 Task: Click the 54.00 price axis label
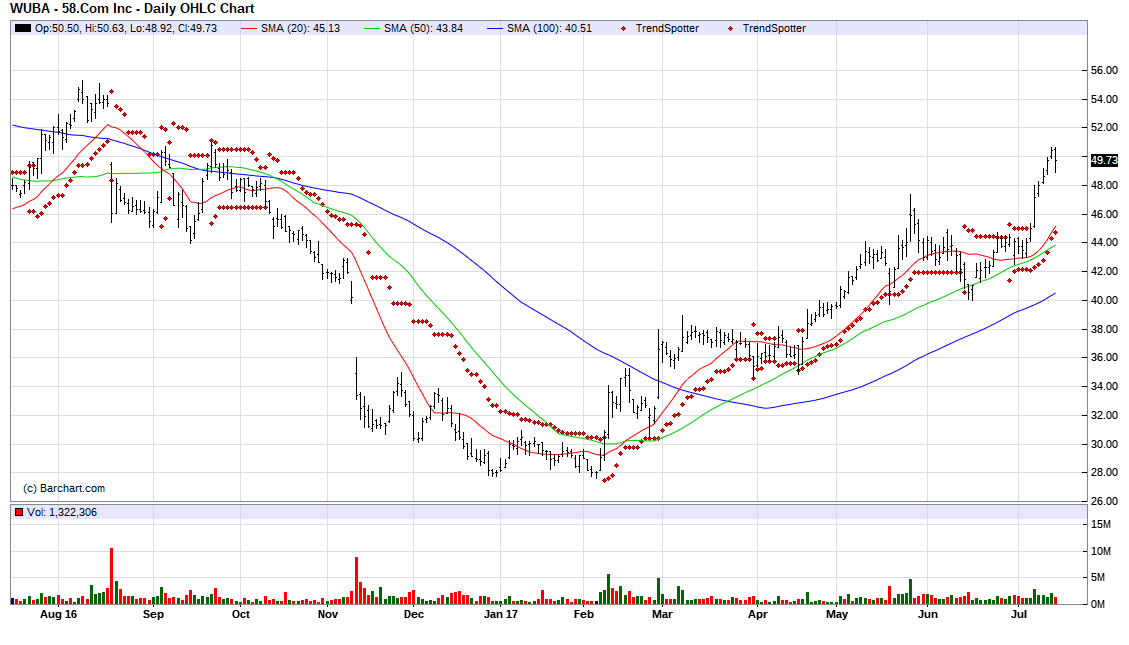[x=1105, y=99]
